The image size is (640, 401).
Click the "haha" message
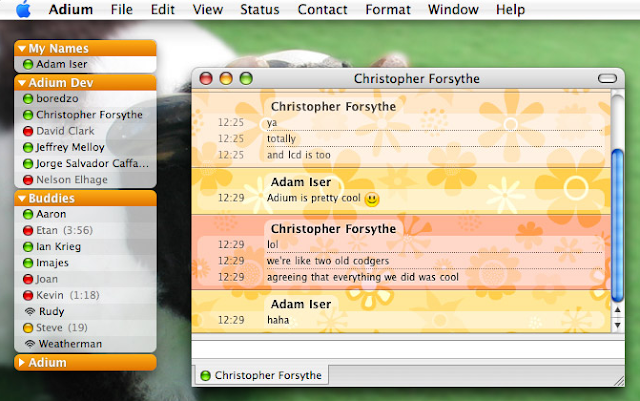tap(278, 320)
